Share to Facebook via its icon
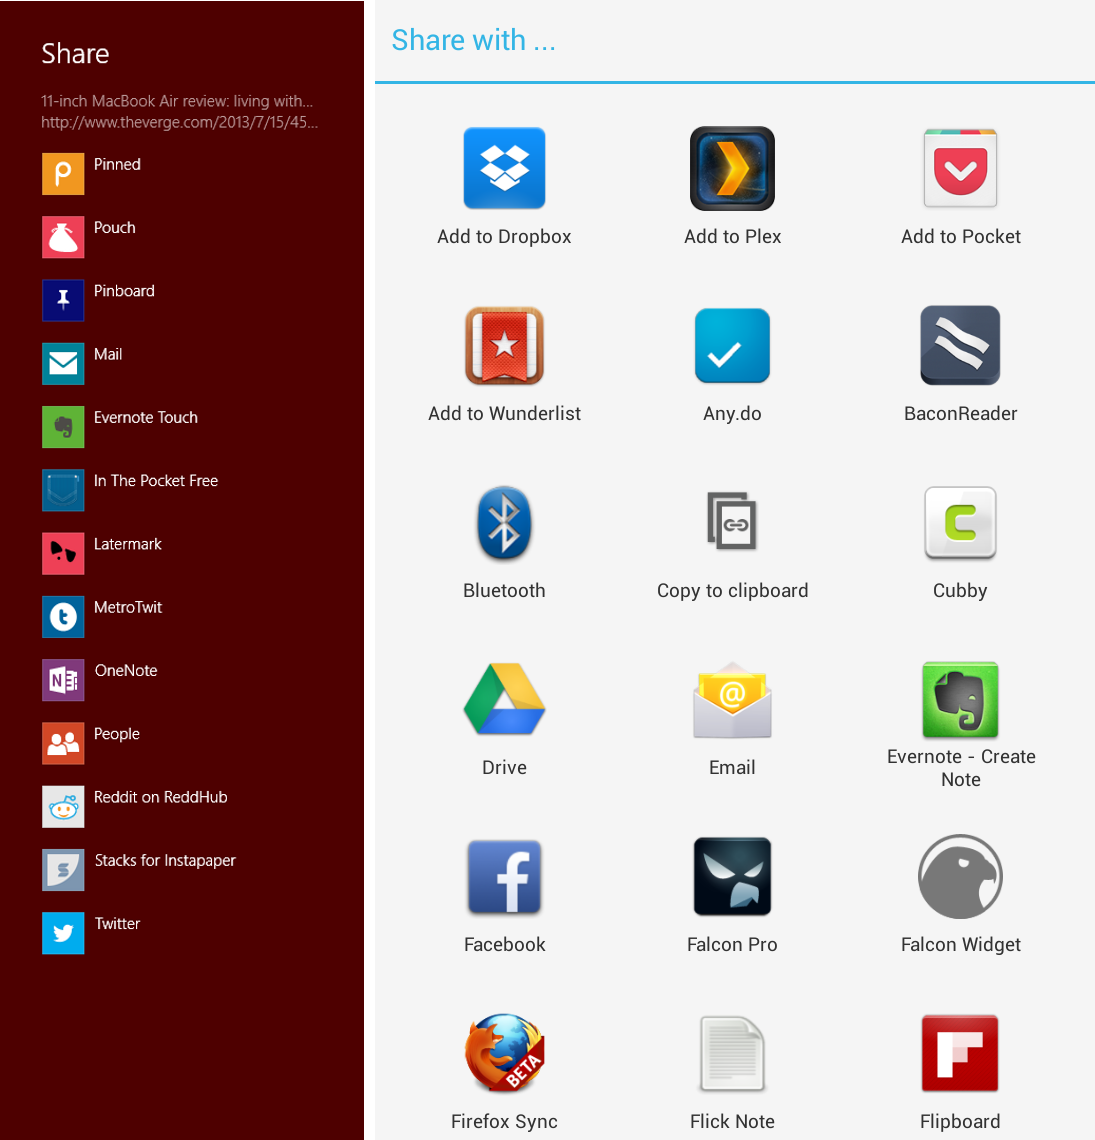 click(x=504, y=877)
